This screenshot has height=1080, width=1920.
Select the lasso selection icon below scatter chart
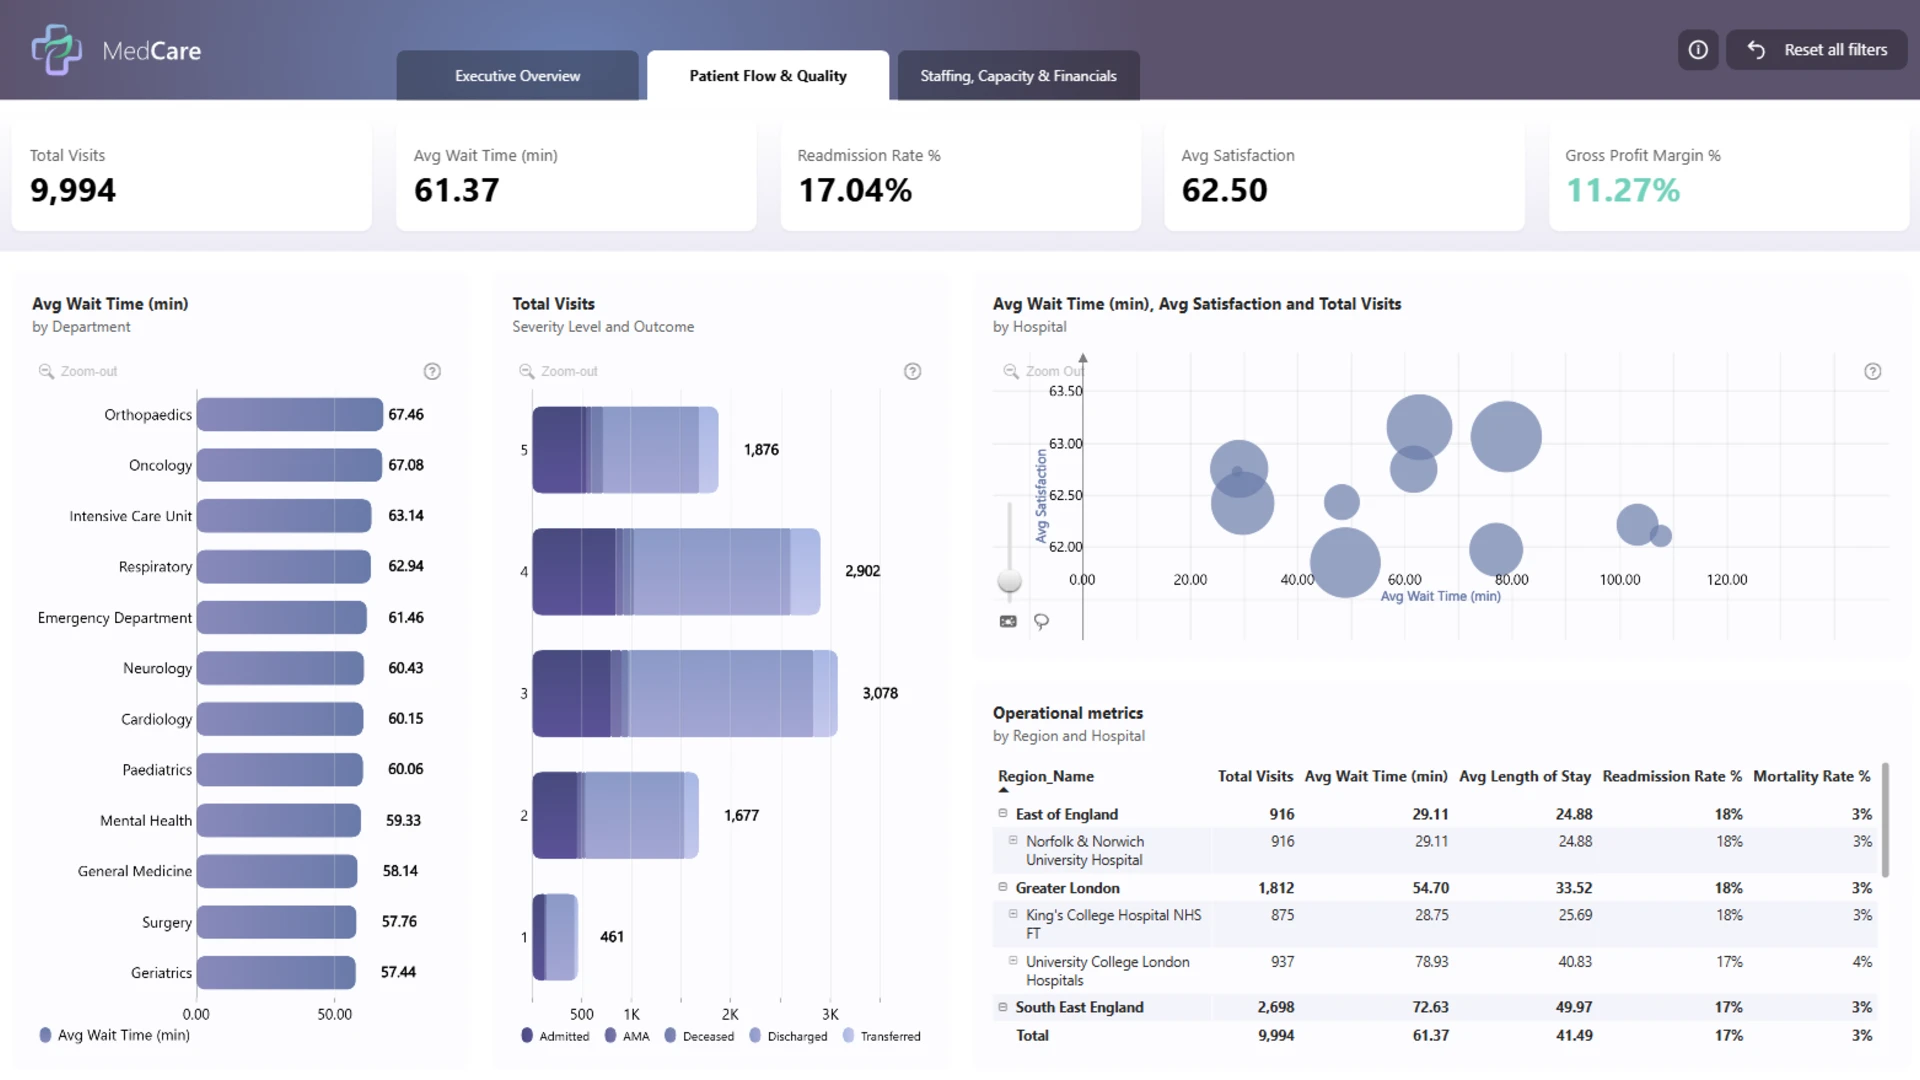point(1041,621)
